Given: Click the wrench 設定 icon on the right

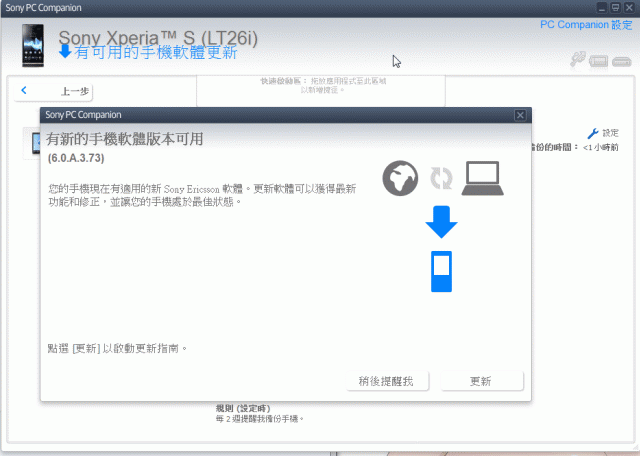Looking at the screenshot, I should (593, 133).
